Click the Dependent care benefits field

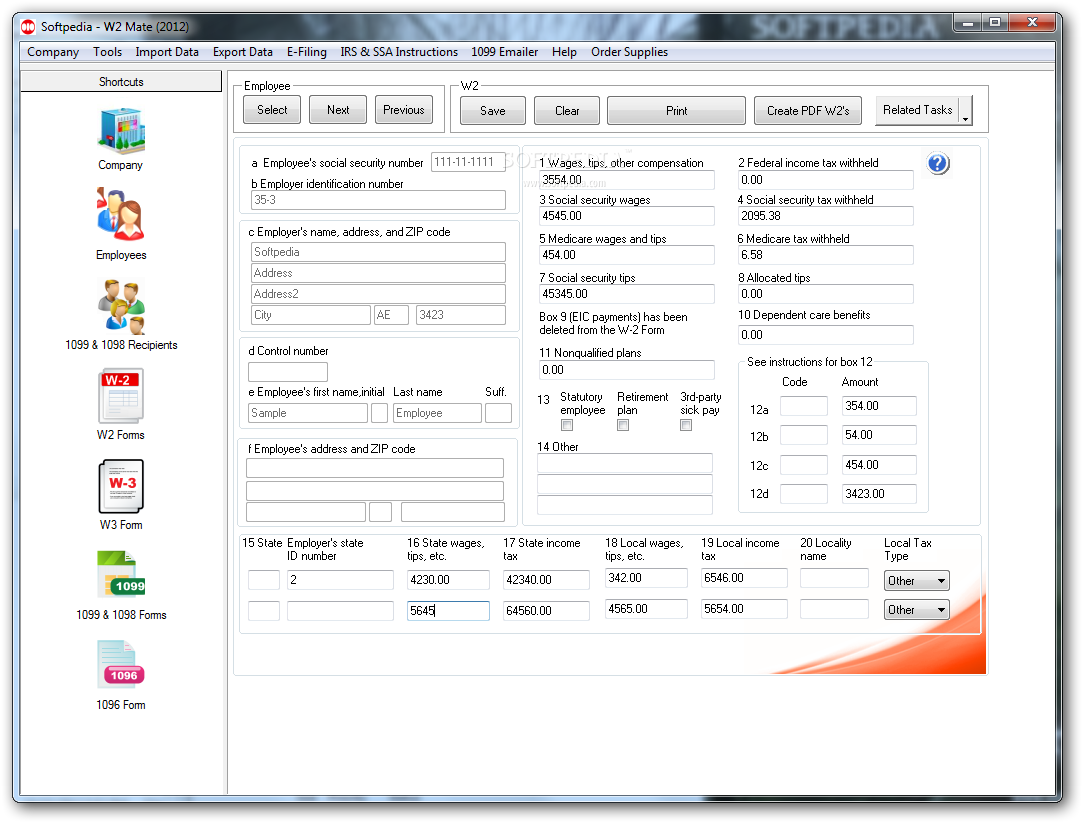825,335
